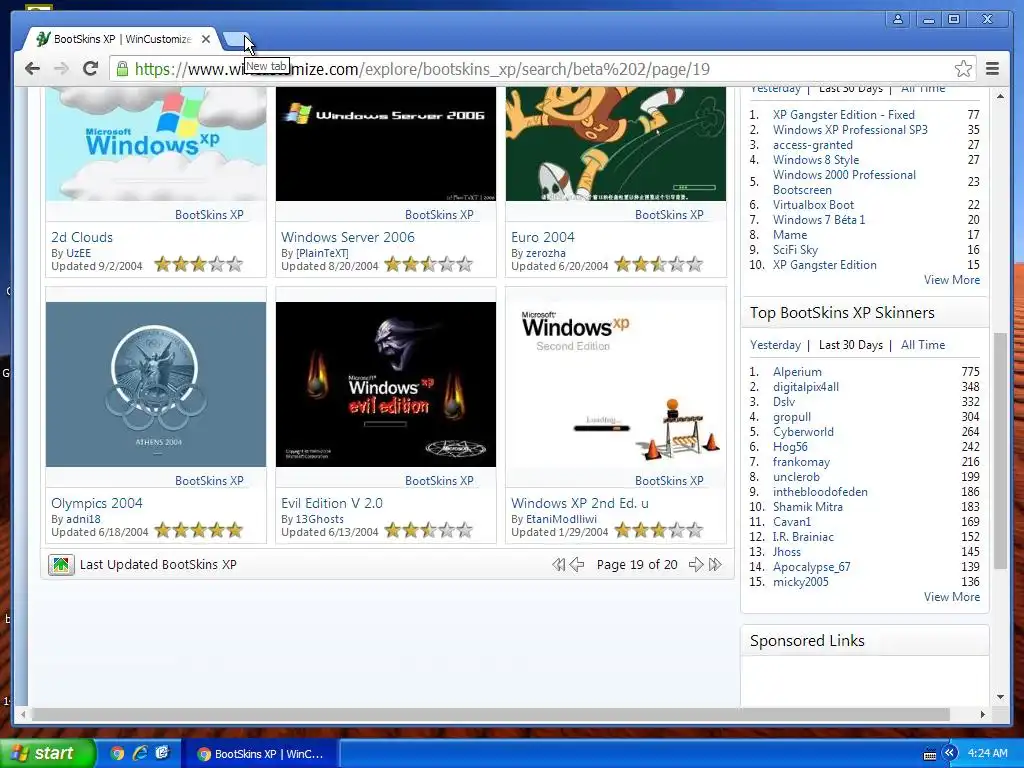Click the keyboard icon in system tray
Screen dimensions: 1024x768
coord(930,755)
